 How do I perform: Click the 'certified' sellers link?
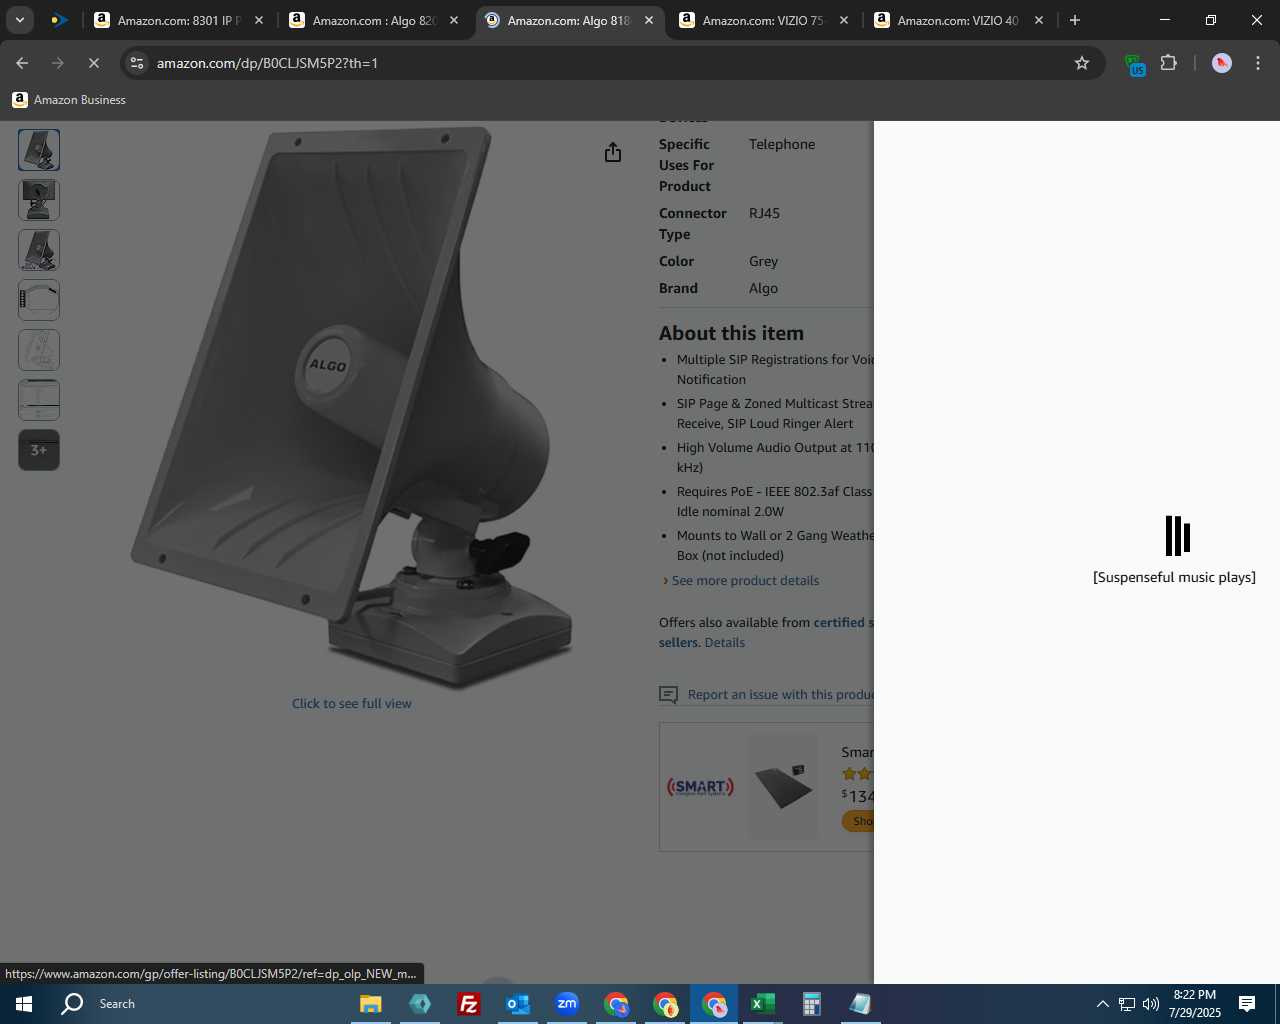tap(839, 623)
